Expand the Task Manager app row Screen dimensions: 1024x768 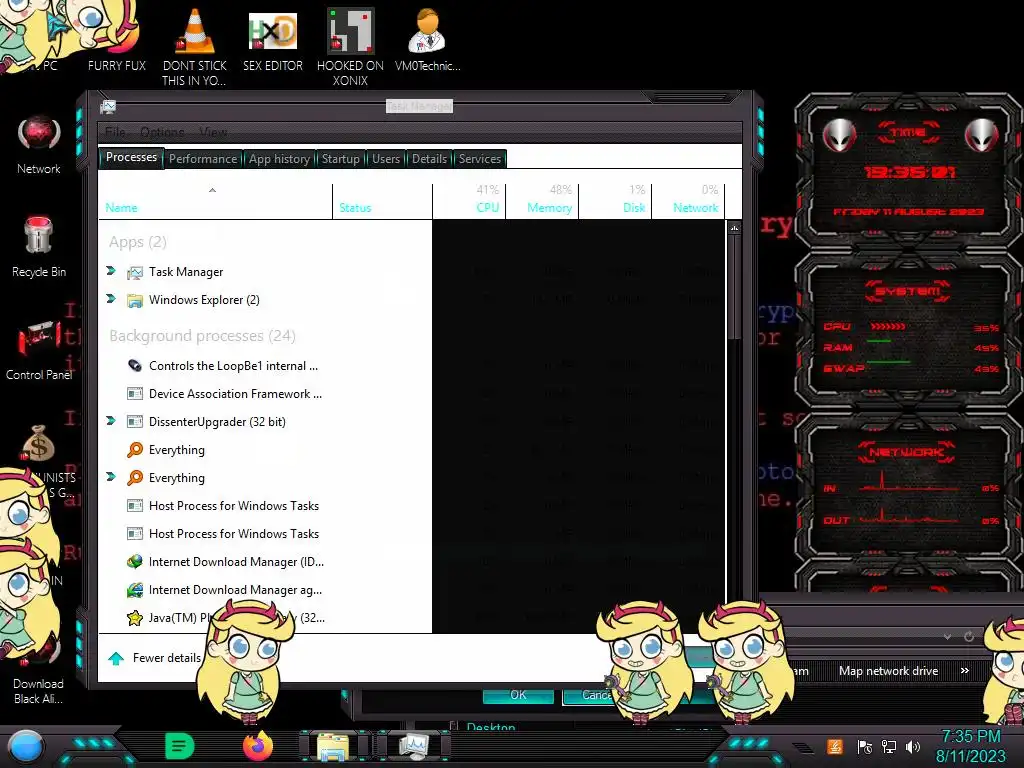(111, 270)
